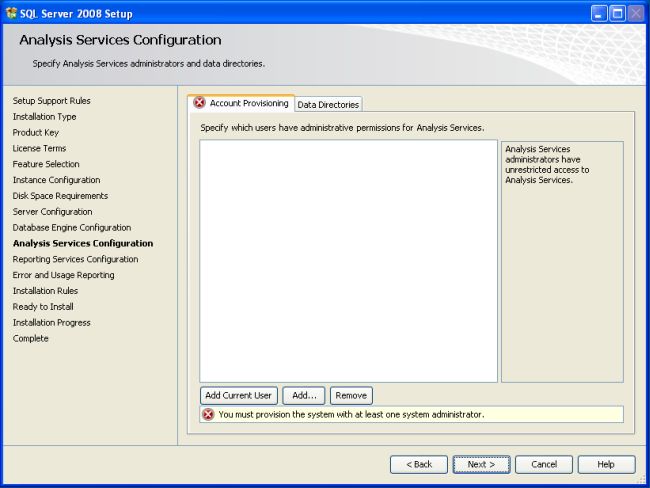
Task: Select Server Configuration step
Action: [53, 211]
